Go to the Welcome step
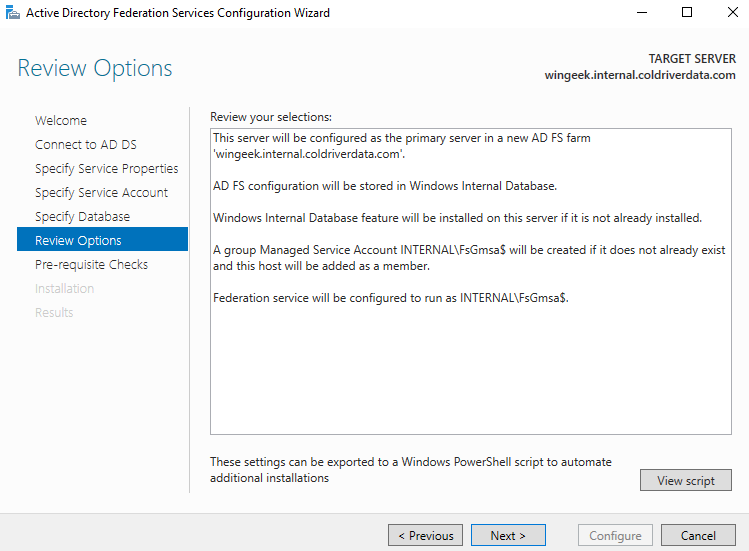The width and height of the screenshot is (749, 551). click(61, 120)
